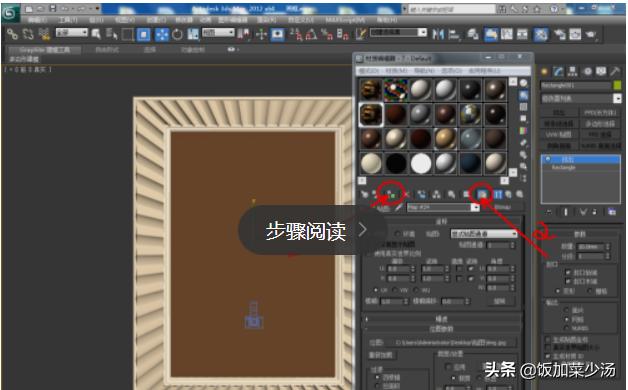The width and height of the screenshot is (628, 390).
Task: Open the Render Setup icon
Action: [560, 34]
